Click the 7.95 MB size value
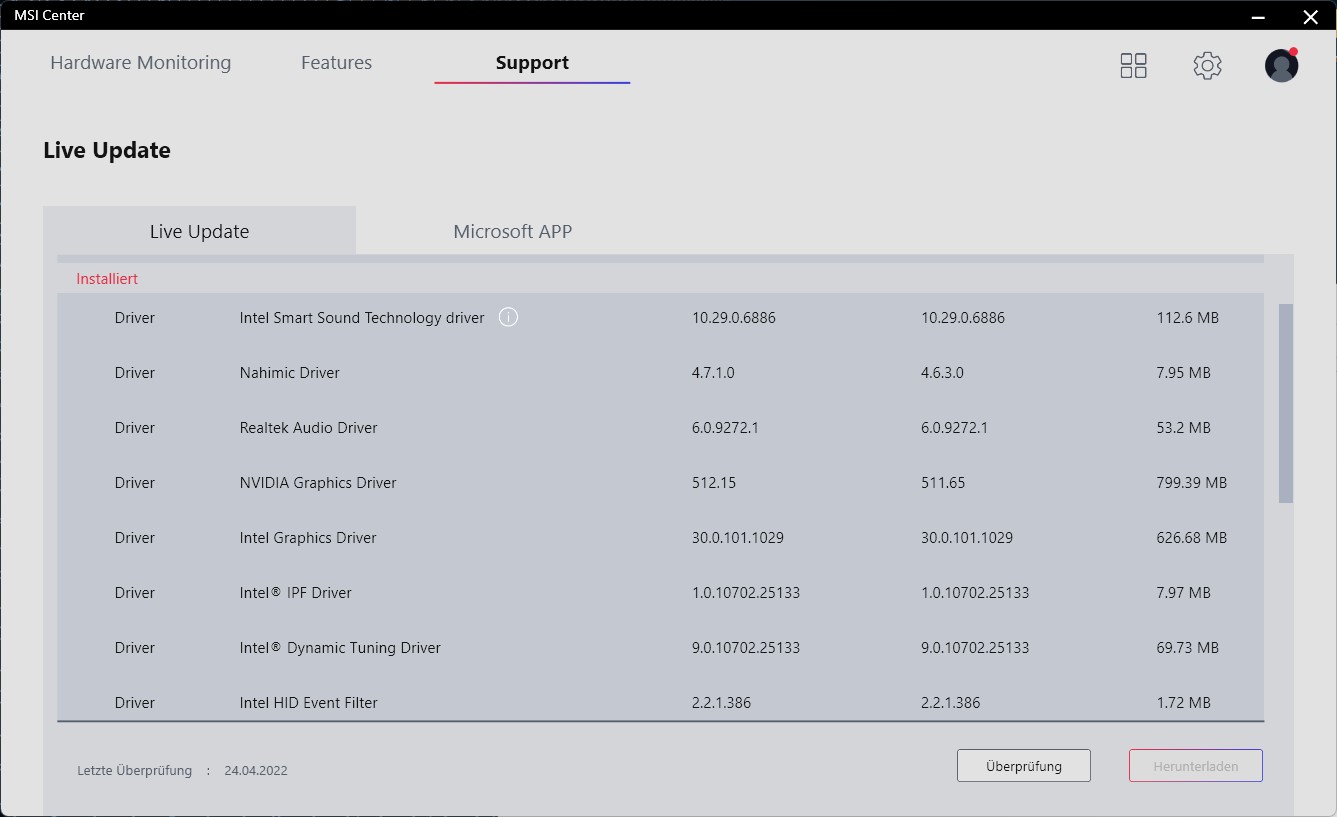Image resolution: width=1337 pixels, height=817 pixels. tap(1184, 373)
